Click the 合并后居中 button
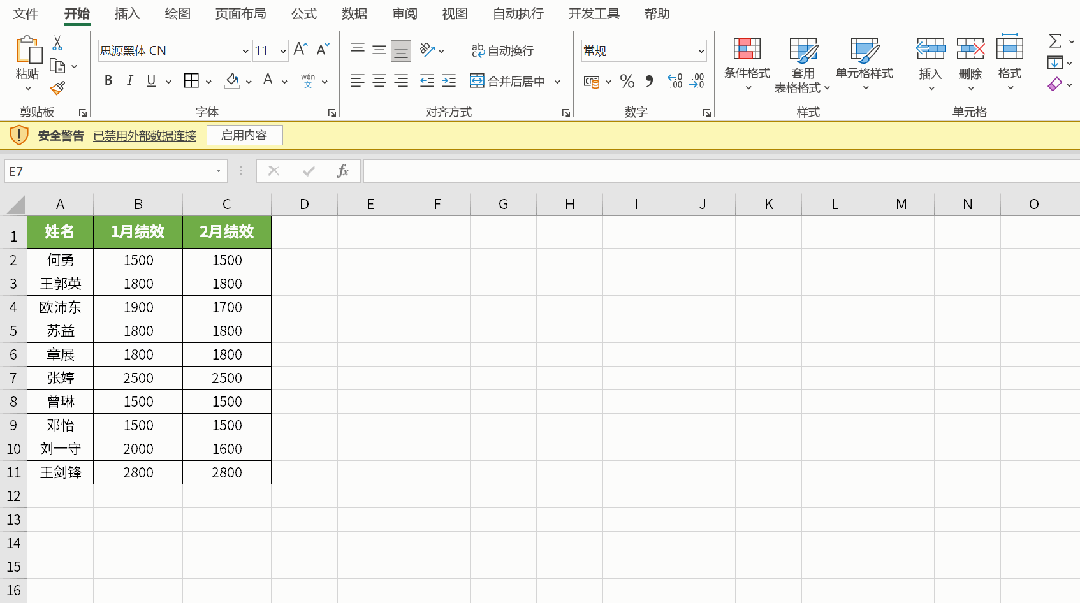Image resolution: width=1080 pixels, height=603 pixels. point(508,81)
